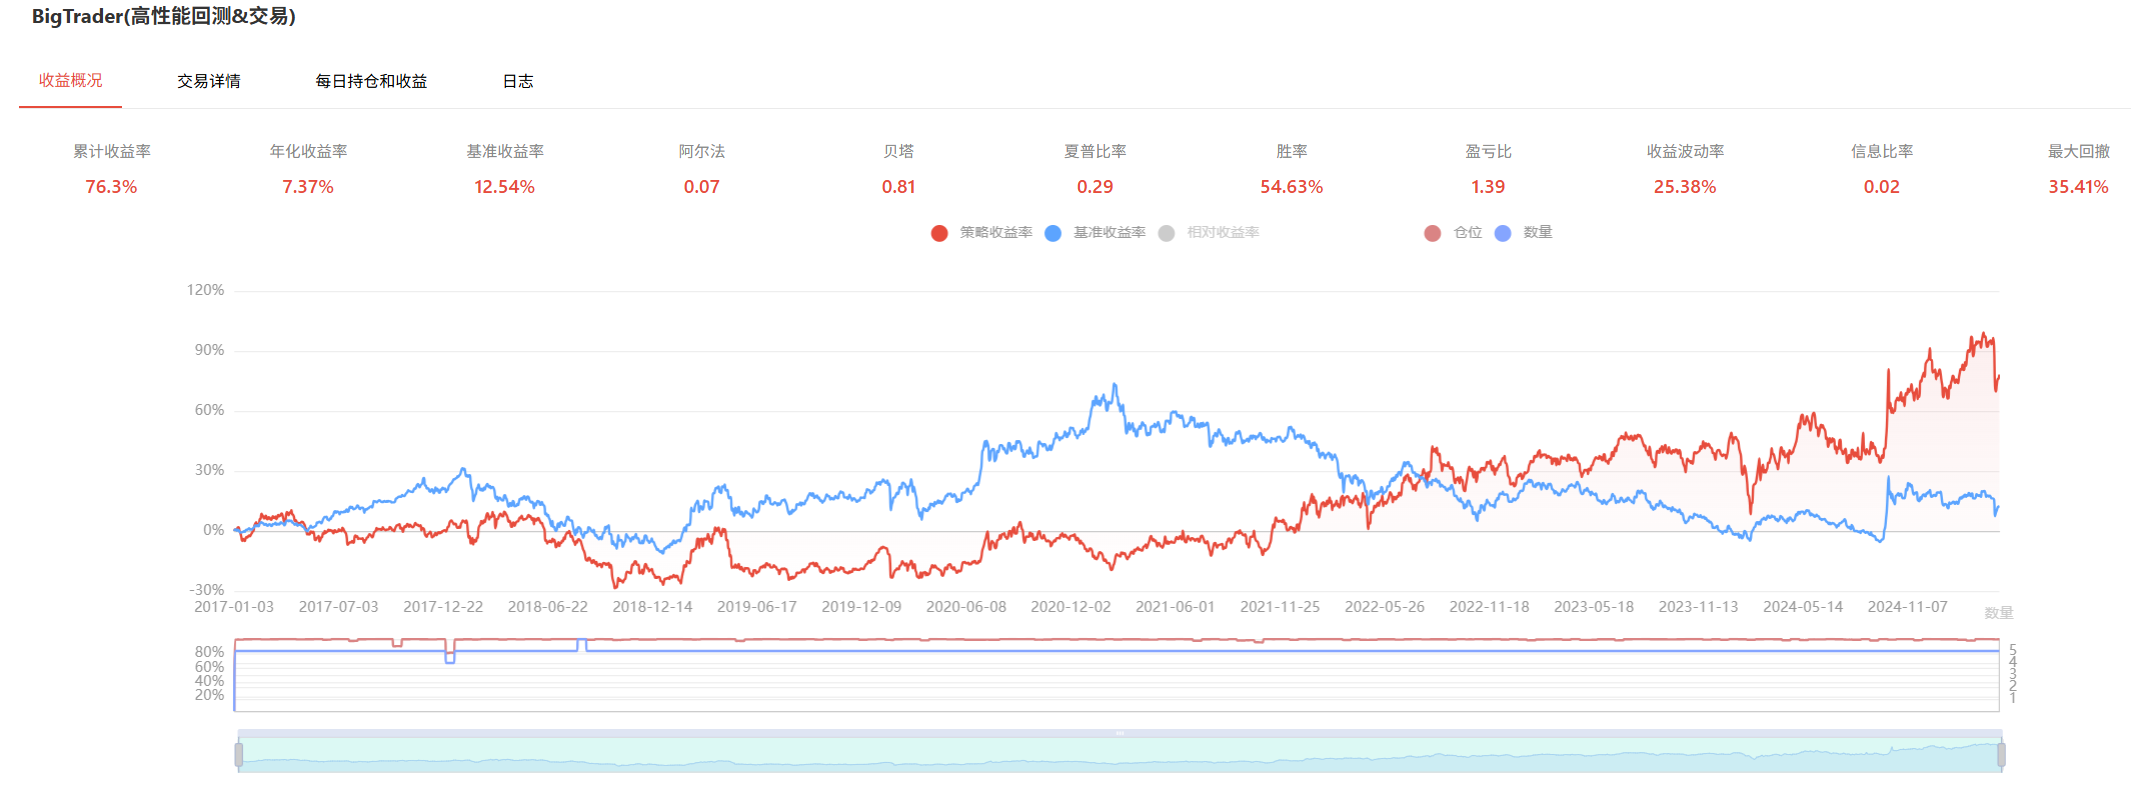The image size is (2131, 786).
Task: Click left handle of time range slider
Action: pyautogui.click(x=239, y=755)
